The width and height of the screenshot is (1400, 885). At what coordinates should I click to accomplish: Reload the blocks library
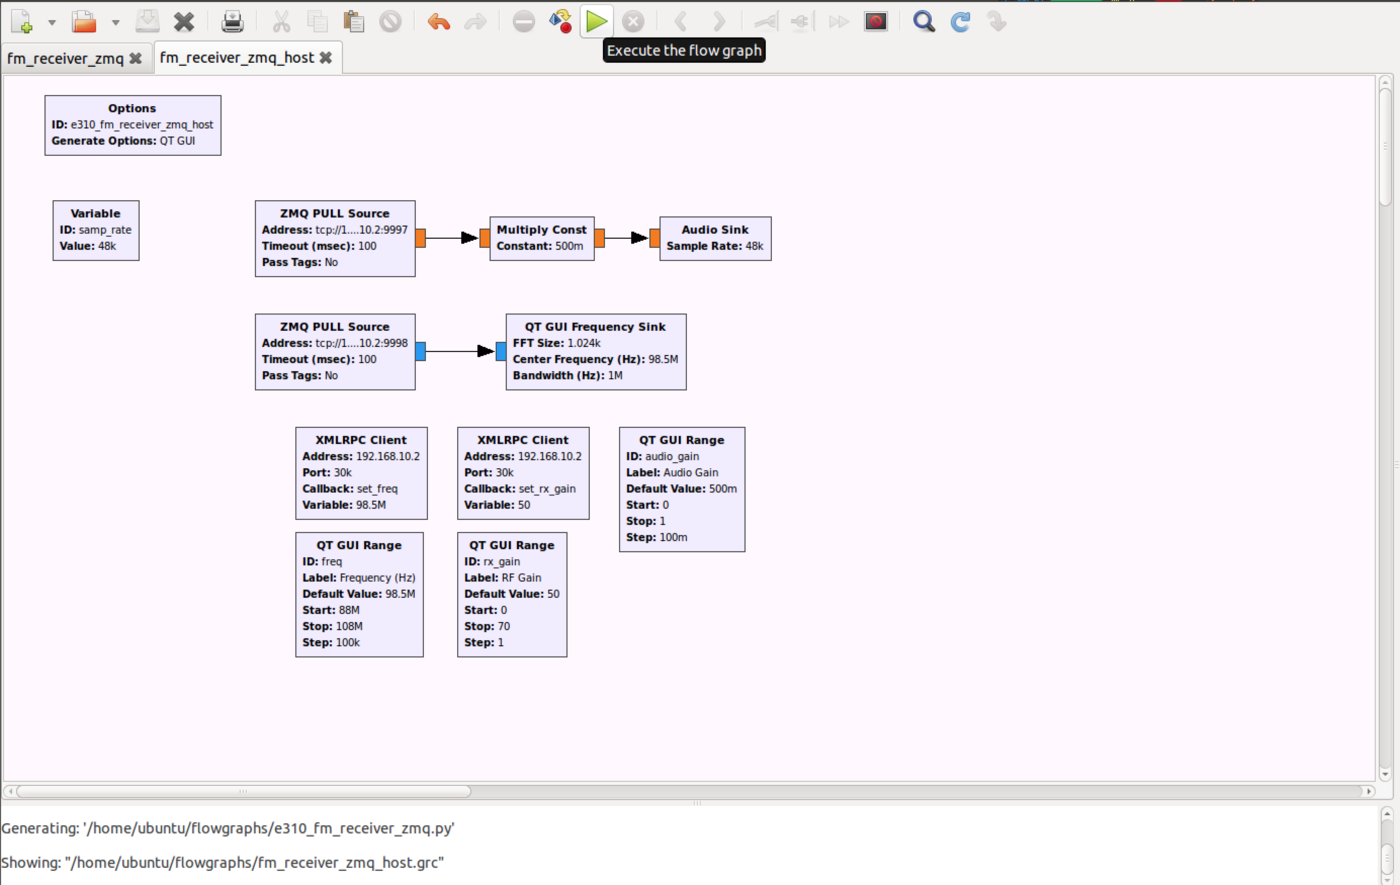pos(959,21)
